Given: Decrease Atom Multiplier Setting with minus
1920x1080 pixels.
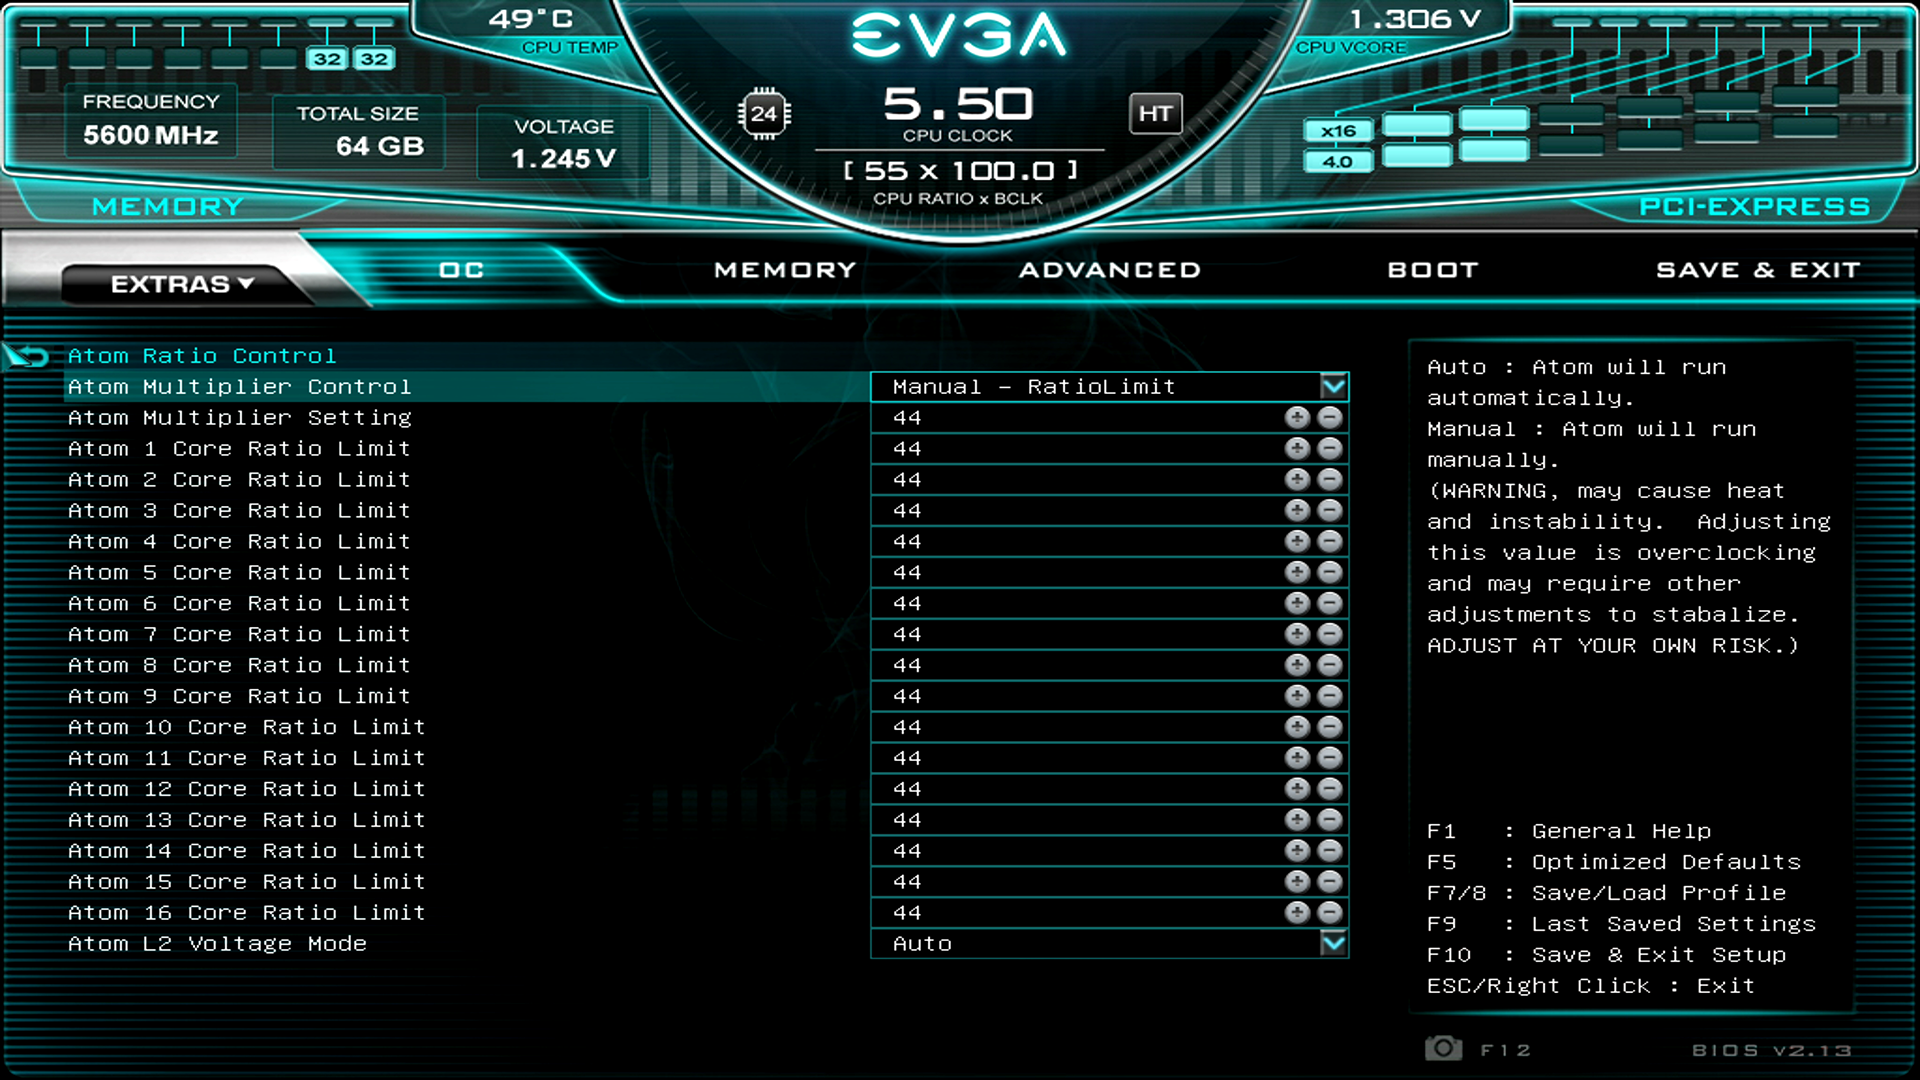Looking at the screenshot, I should (1329, 418).
